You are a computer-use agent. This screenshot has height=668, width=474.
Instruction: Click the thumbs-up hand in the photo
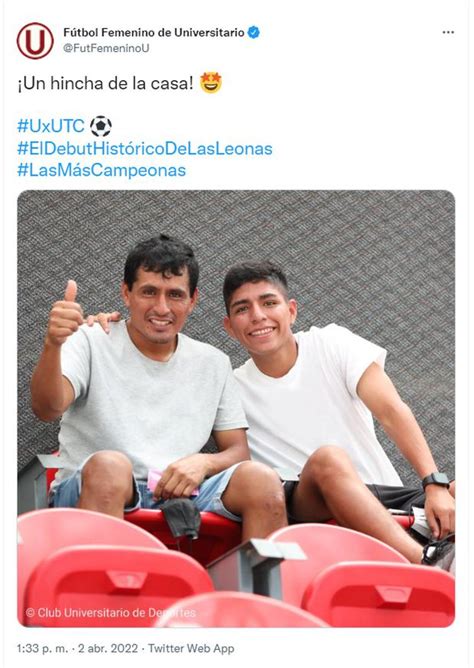coord(64,313)
